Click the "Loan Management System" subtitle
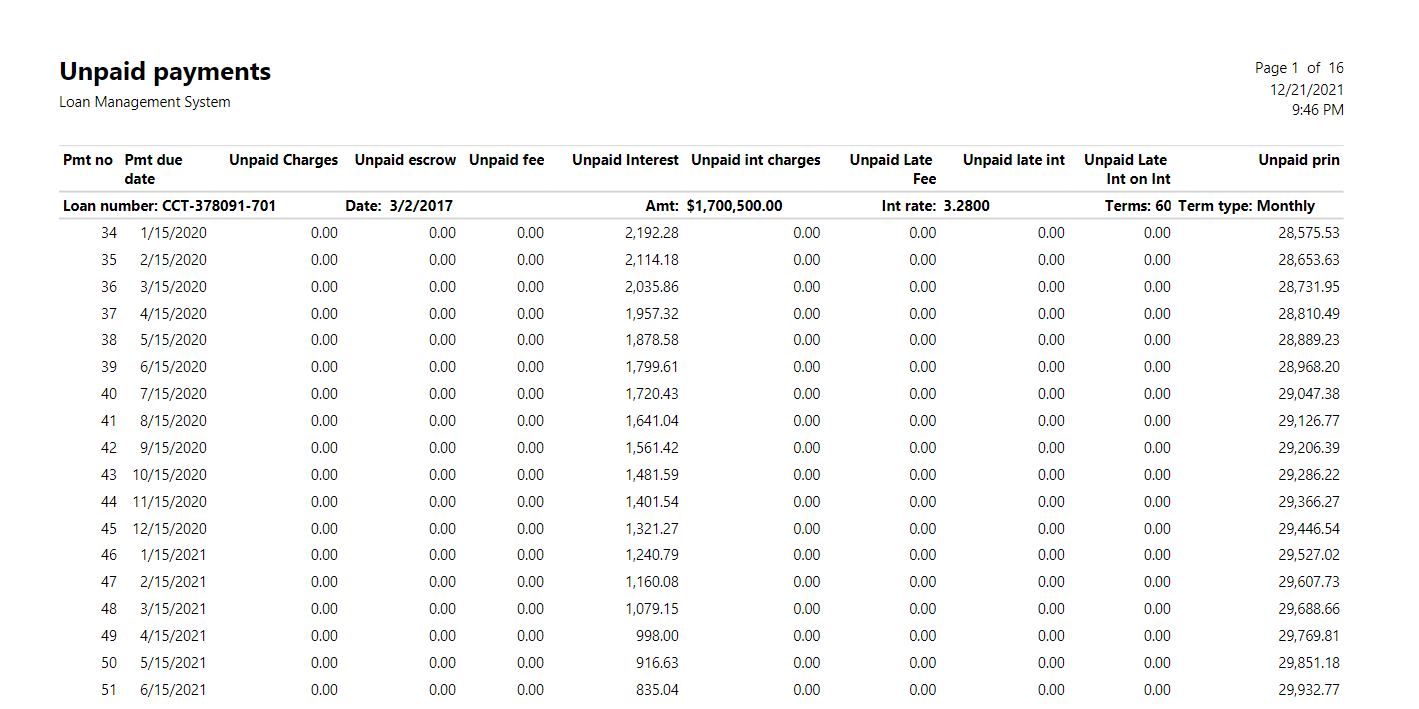Image resolution: width=1419 pixels, height=709 pixels. pos(145,102)
